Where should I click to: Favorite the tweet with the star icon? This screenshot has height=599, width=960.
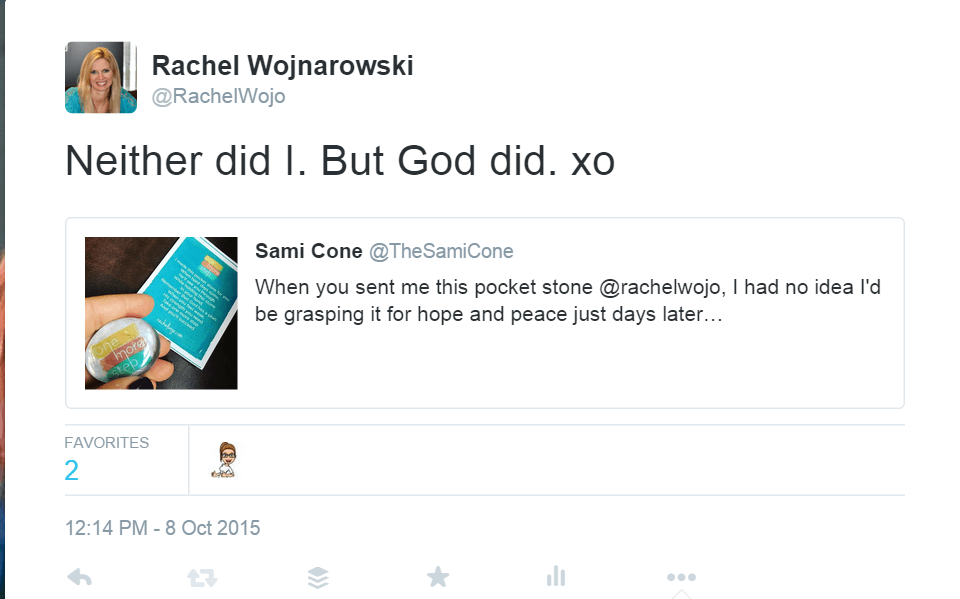tap(437, 577)
